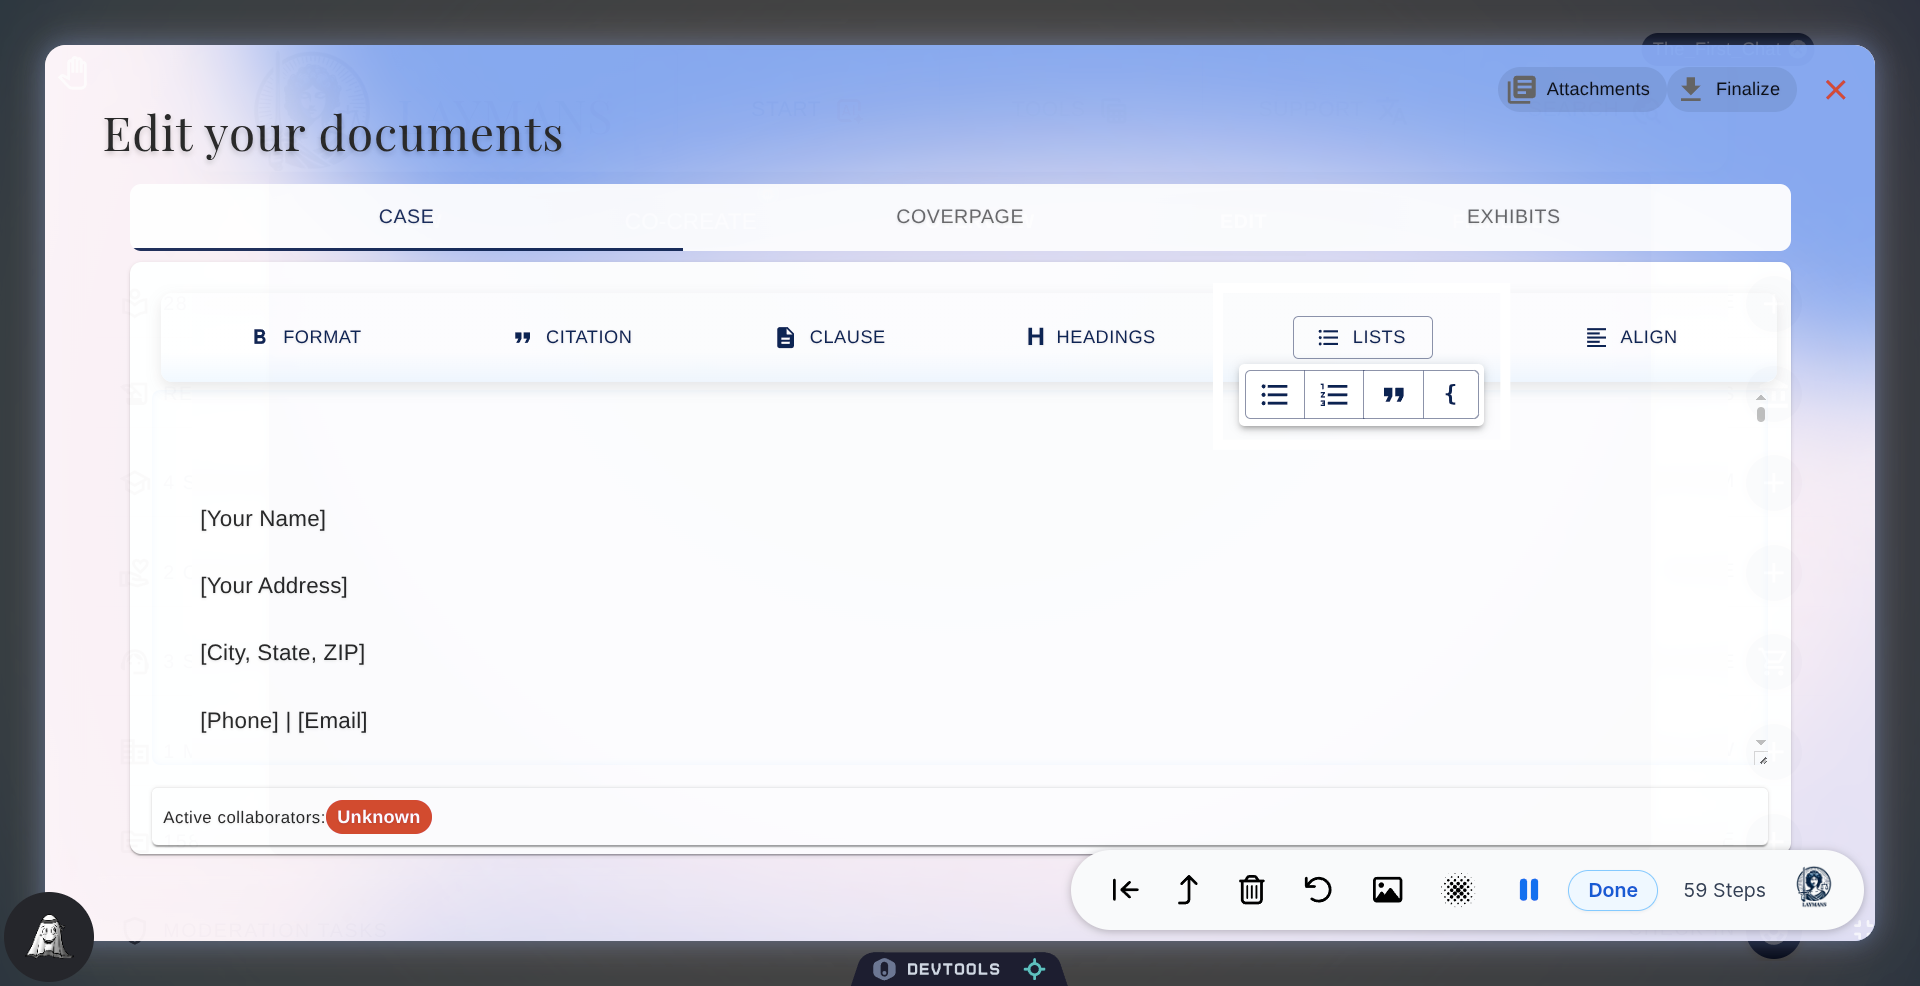Insert a bulleted list
The height and width of the screenshot is (986, 1920).
(1274, 395)
